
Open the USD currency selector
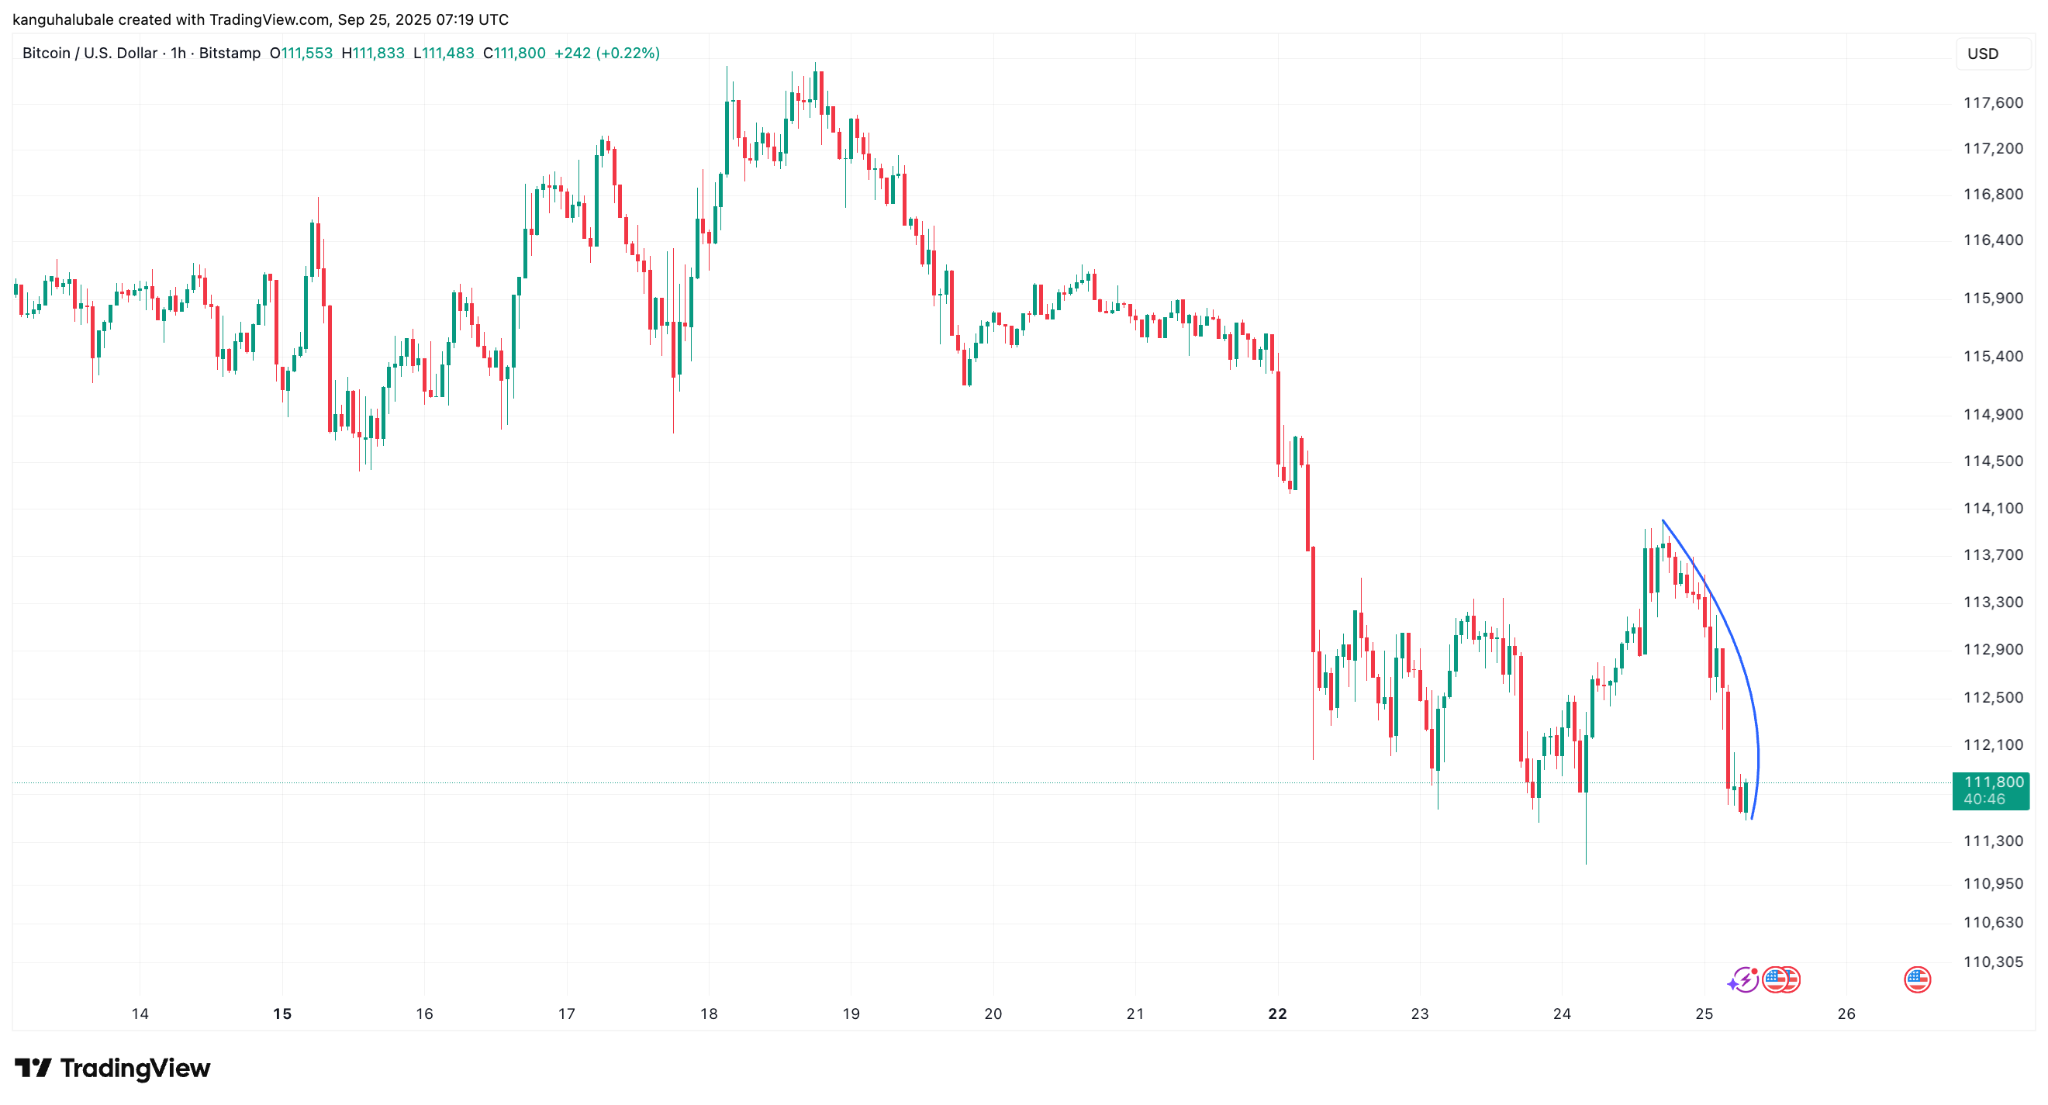(1983, 54)
